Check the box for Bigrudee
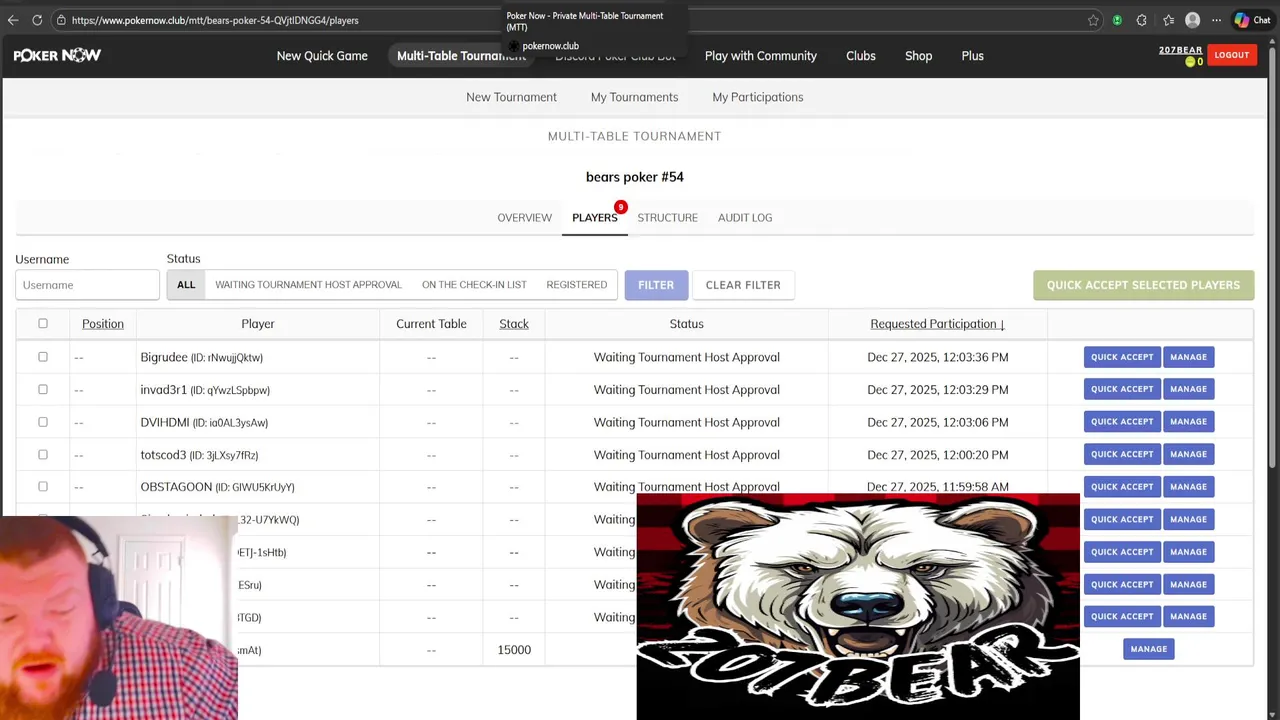 point(43,356)
